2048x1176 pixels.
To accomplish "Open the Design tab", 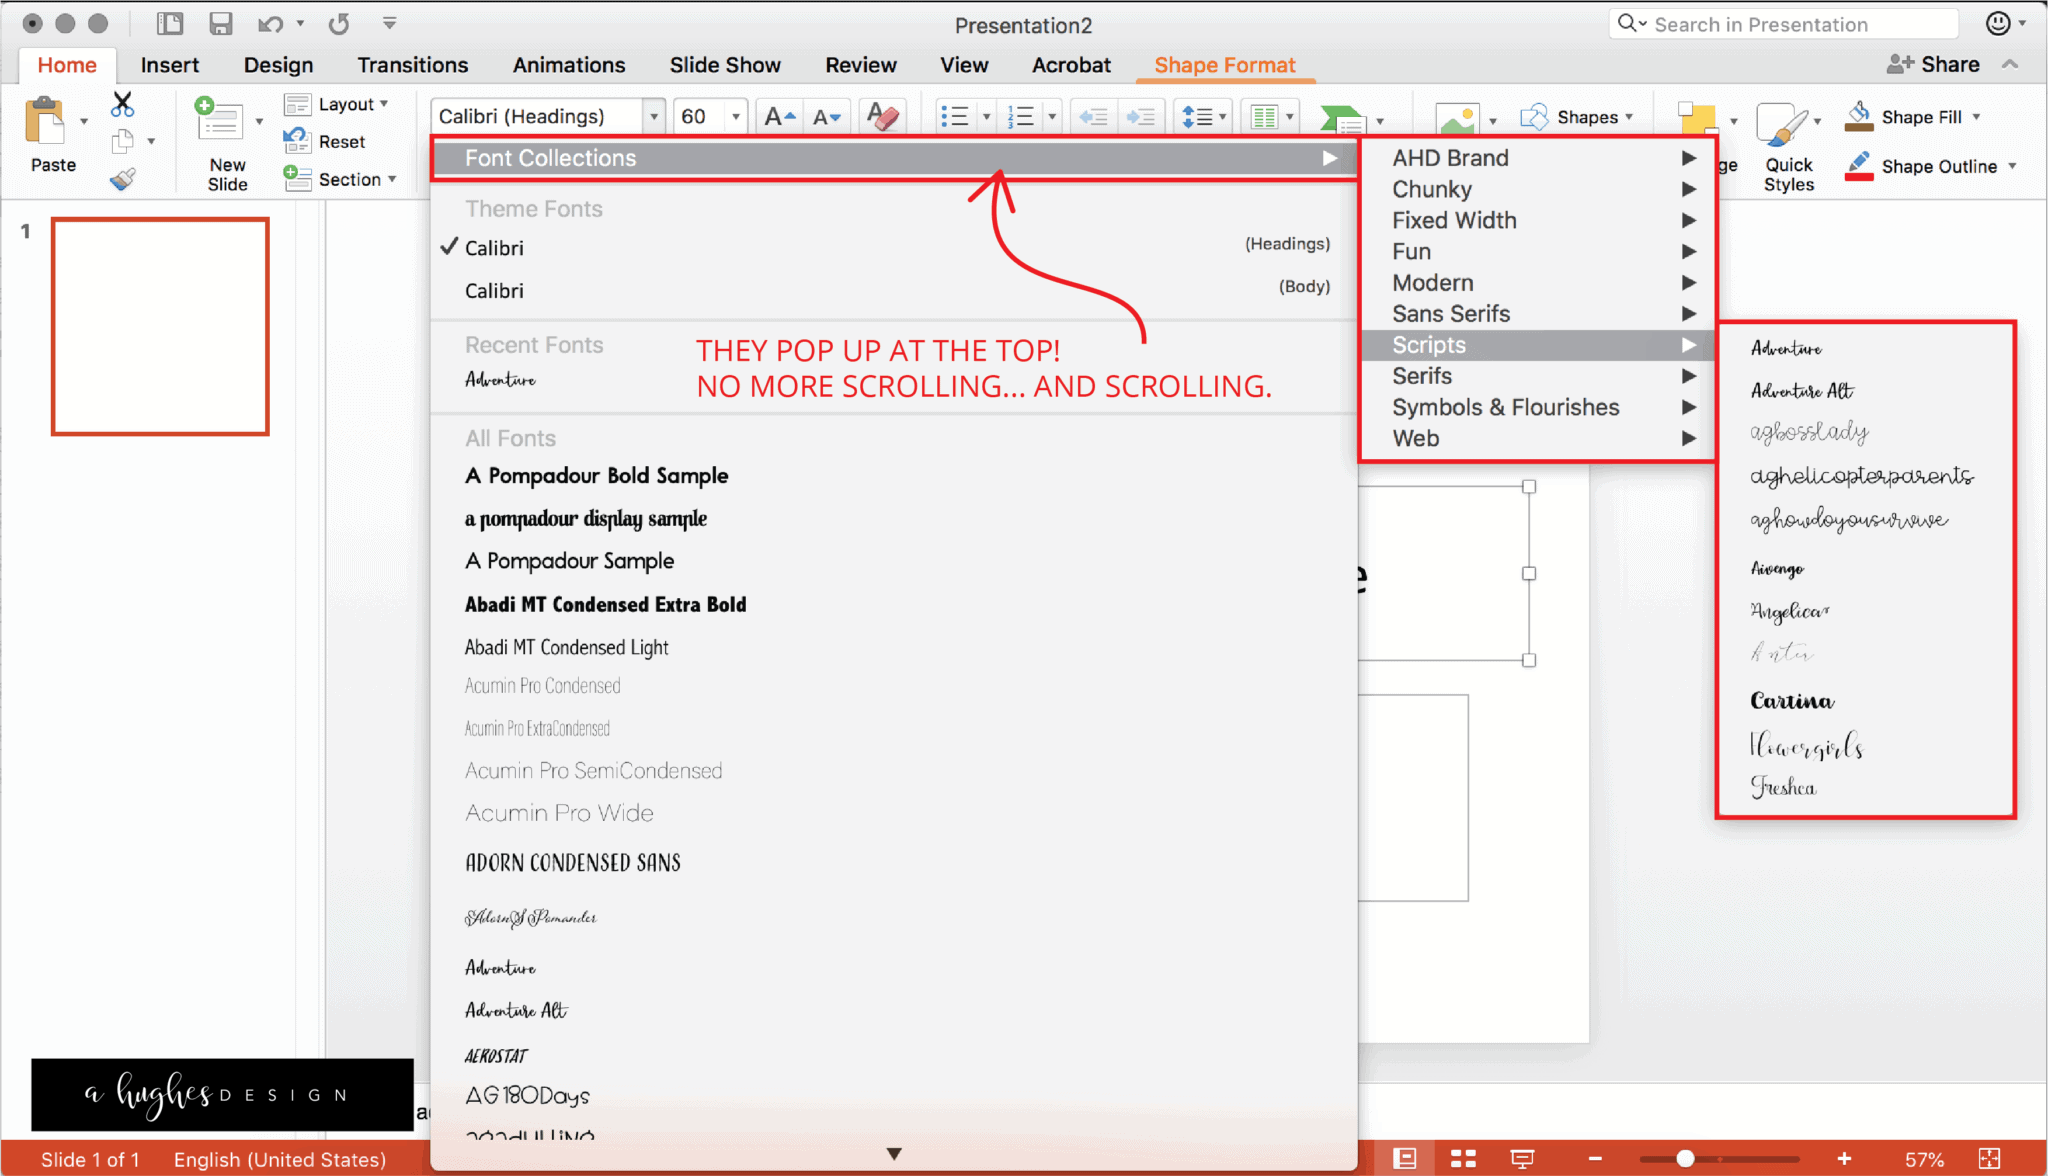I will click(278, 65).
